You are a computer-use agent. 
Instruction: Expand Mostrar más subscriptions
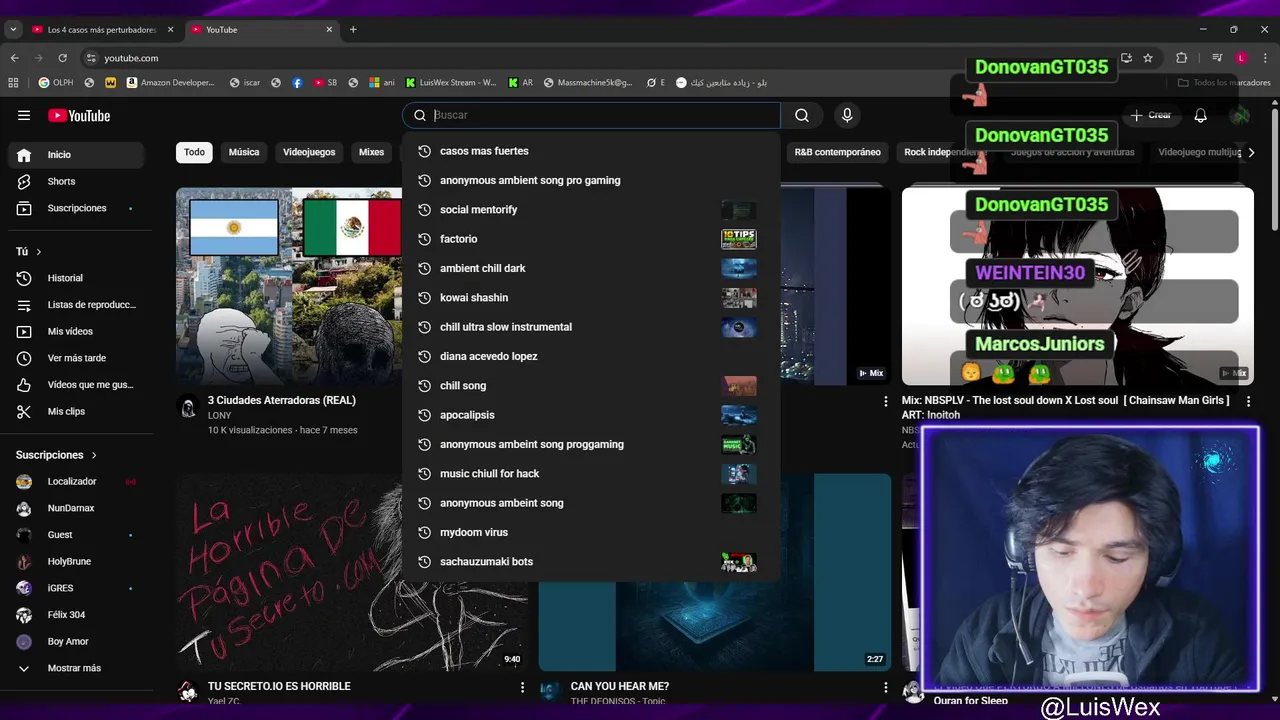click(76, 668)
